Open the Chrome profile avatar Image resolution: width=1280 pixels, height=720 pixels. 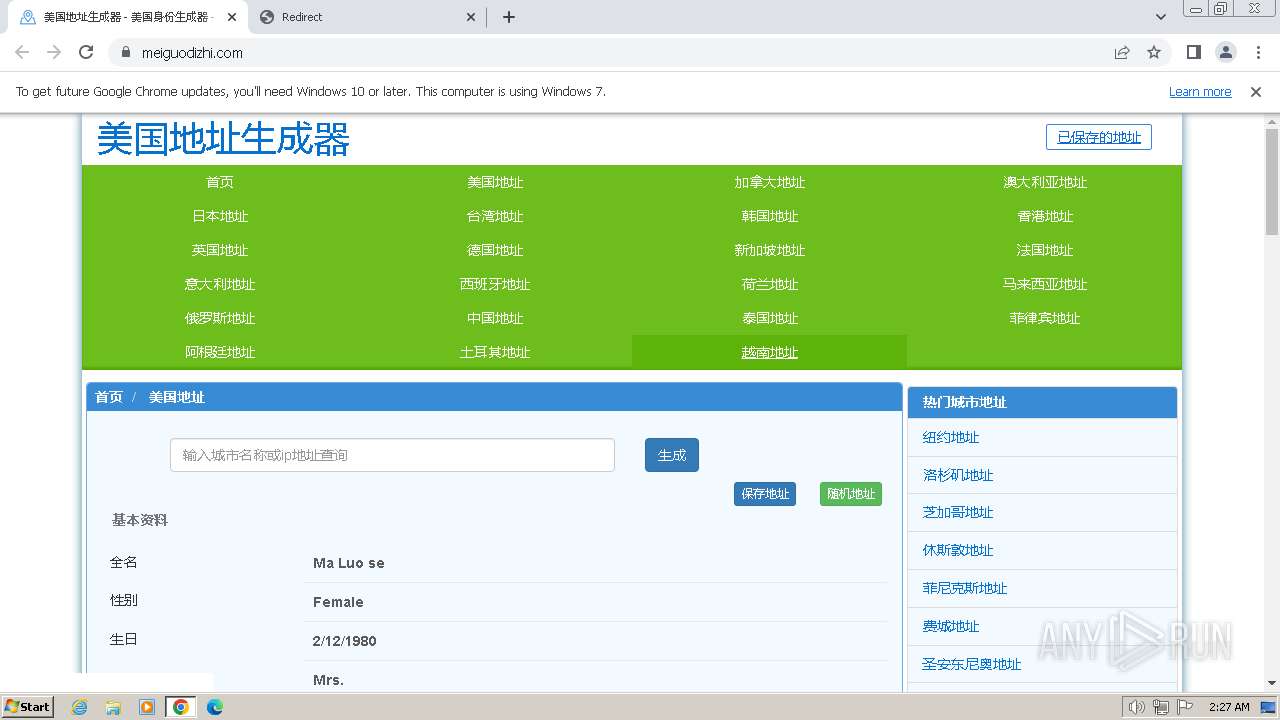[x=1226, y=53]
